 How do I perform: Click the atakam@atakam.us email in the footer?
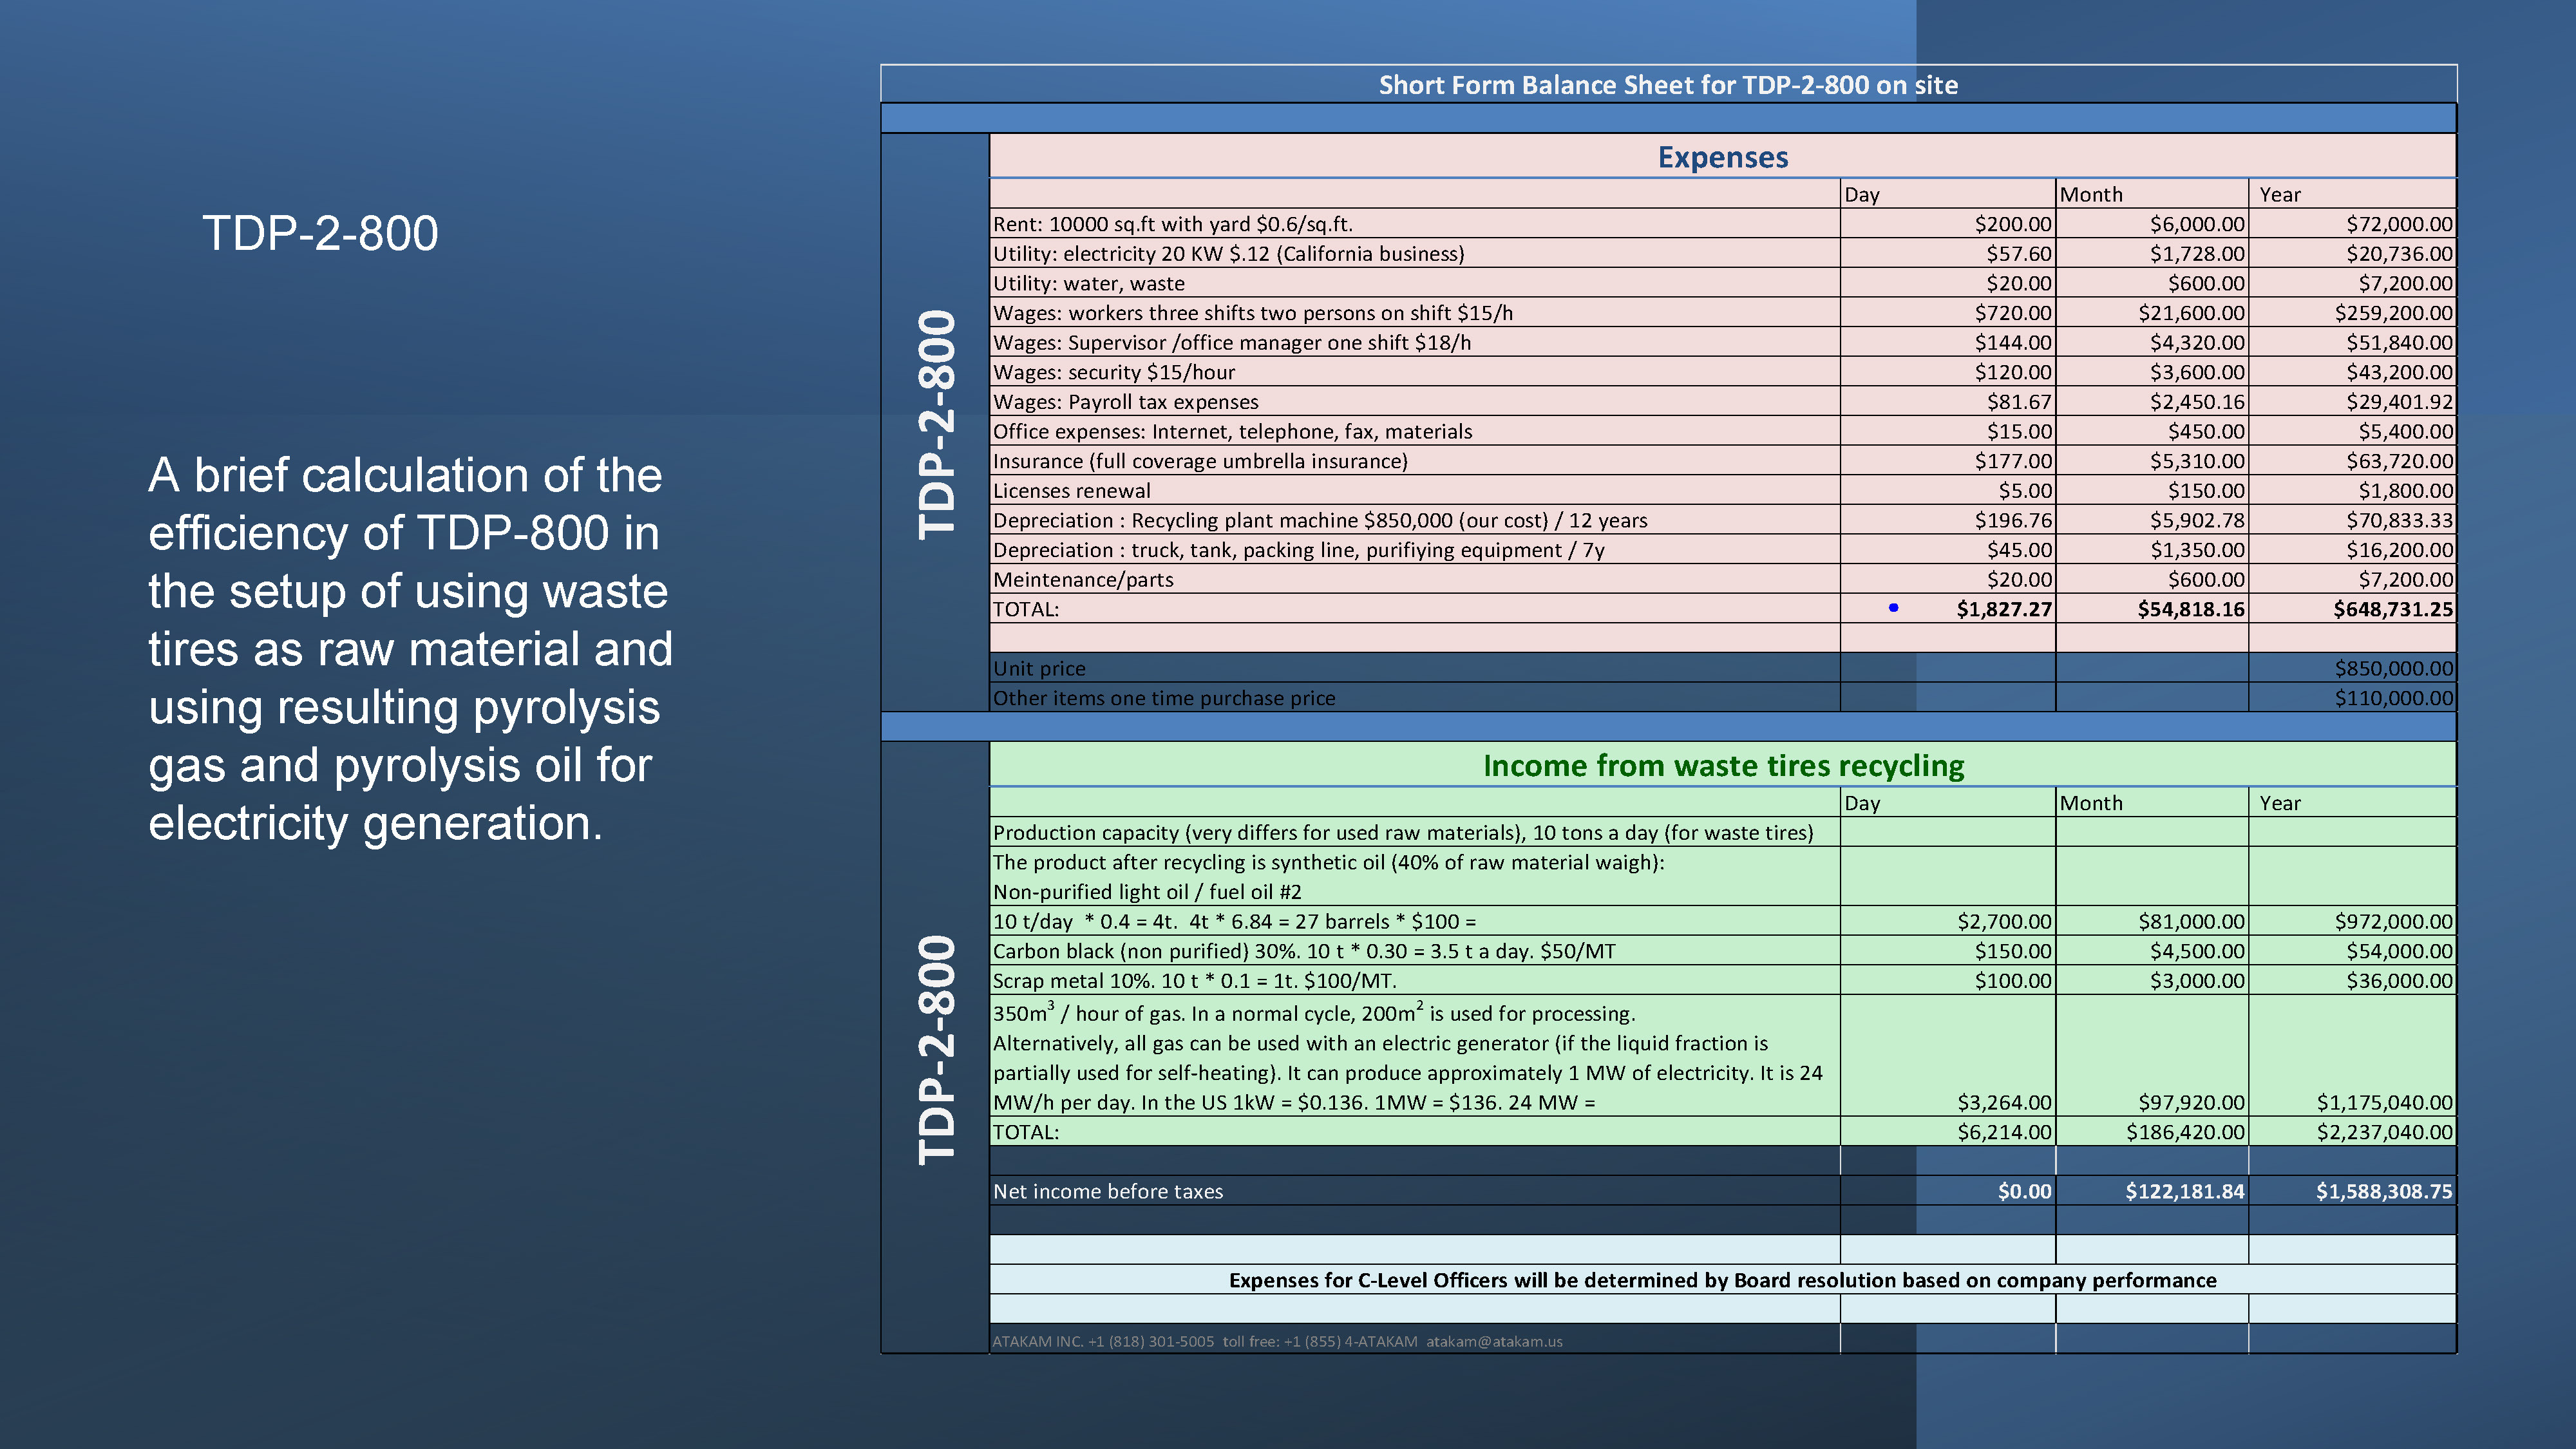click(x=1494, y=1341)
